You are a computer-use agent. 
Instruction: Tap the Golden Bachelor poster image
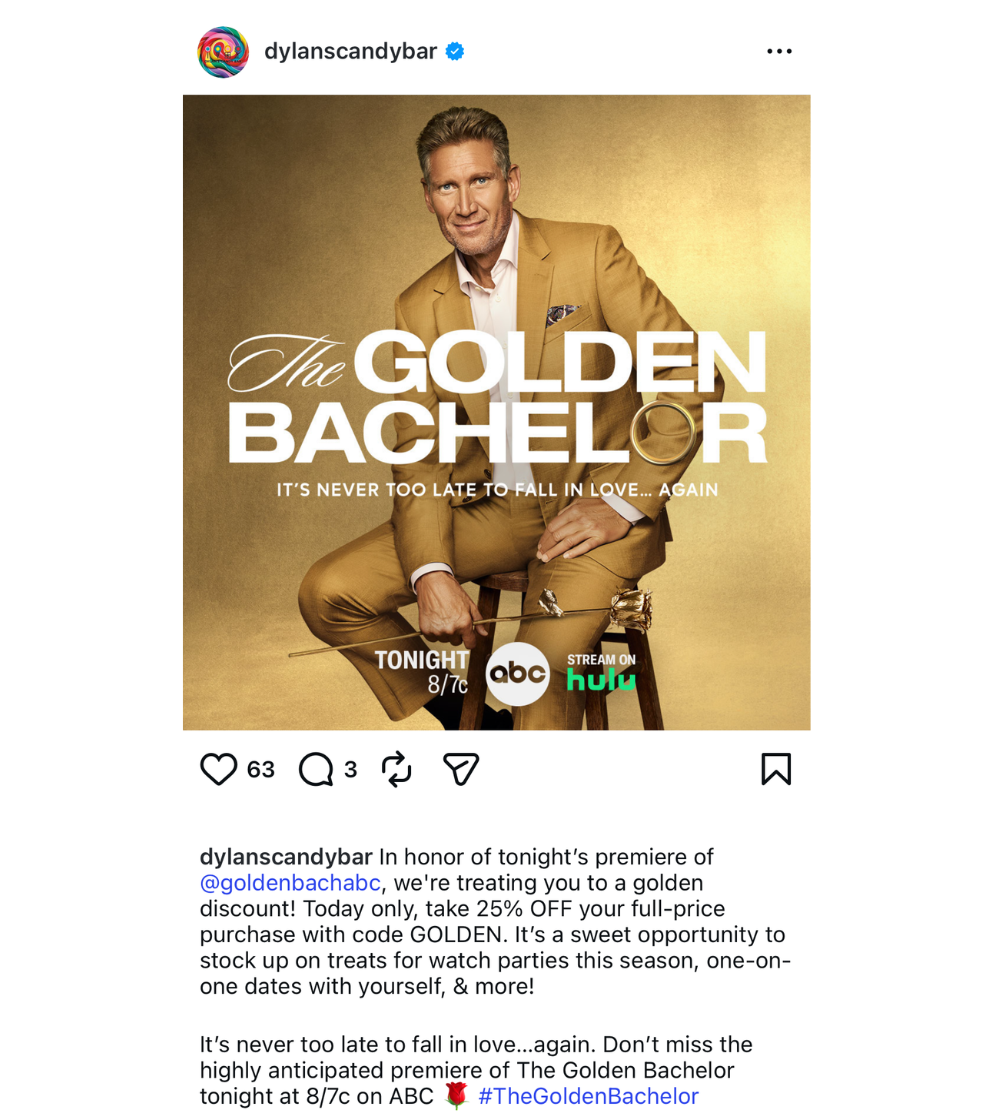coord(496,412)
